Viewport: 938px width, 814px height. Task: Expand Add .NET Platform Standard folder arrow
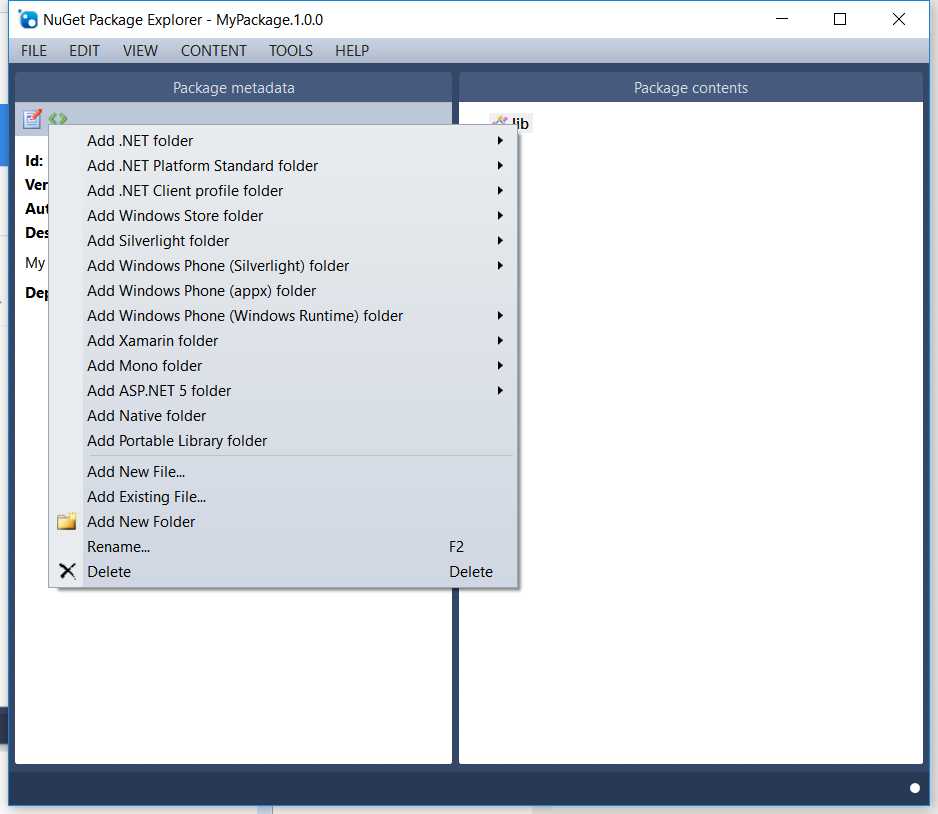pyautogui.click(x=500, y=166)
